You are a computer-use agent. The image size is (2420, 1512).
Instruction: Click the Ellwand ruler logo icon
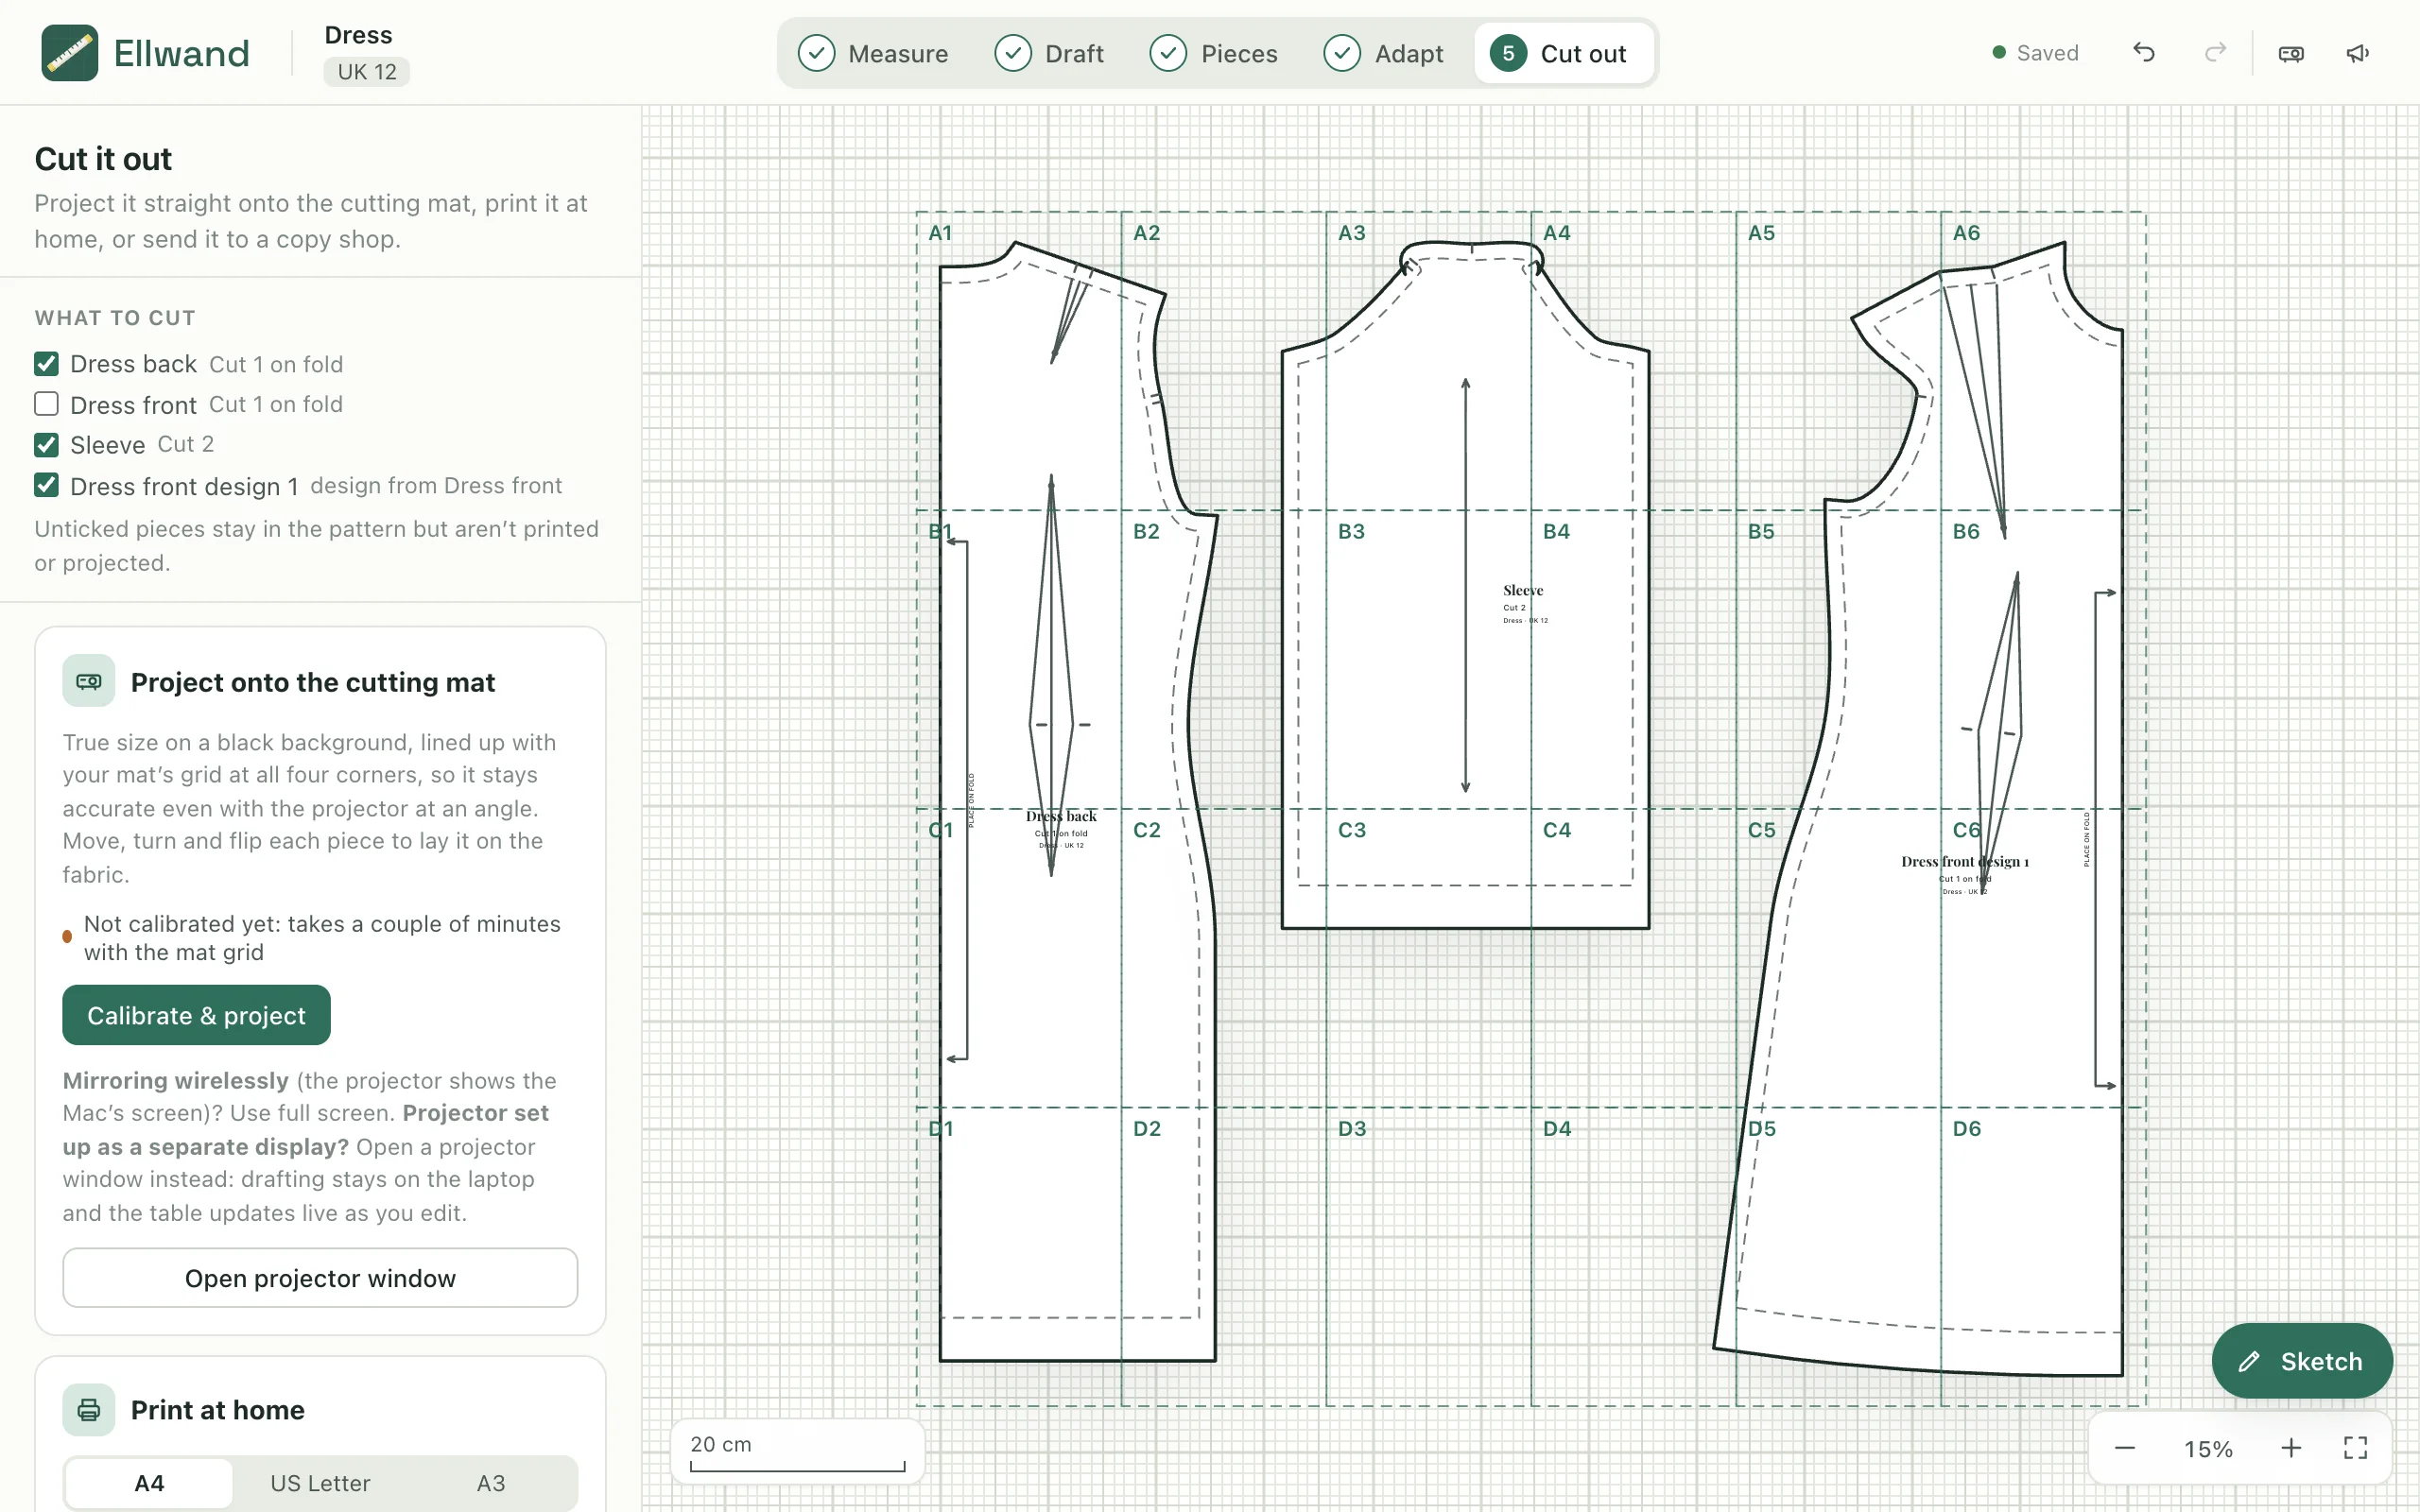point(69,53)
